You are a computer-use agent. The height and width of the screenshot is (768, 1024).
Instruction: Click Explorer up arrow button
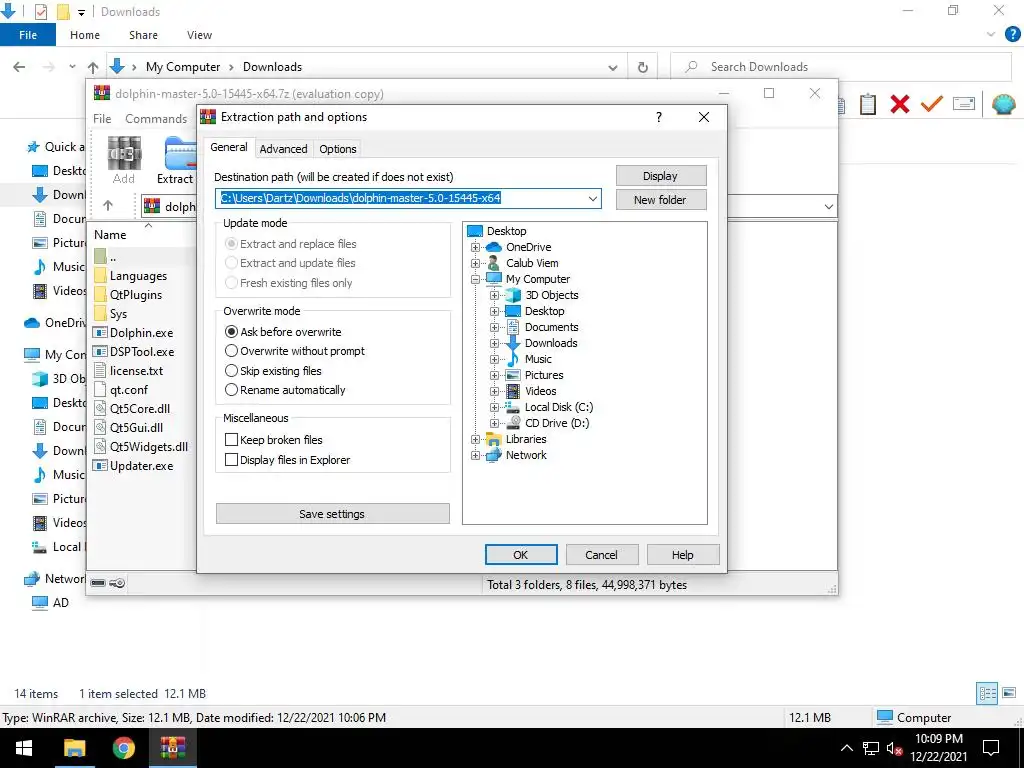click(93, 67)
